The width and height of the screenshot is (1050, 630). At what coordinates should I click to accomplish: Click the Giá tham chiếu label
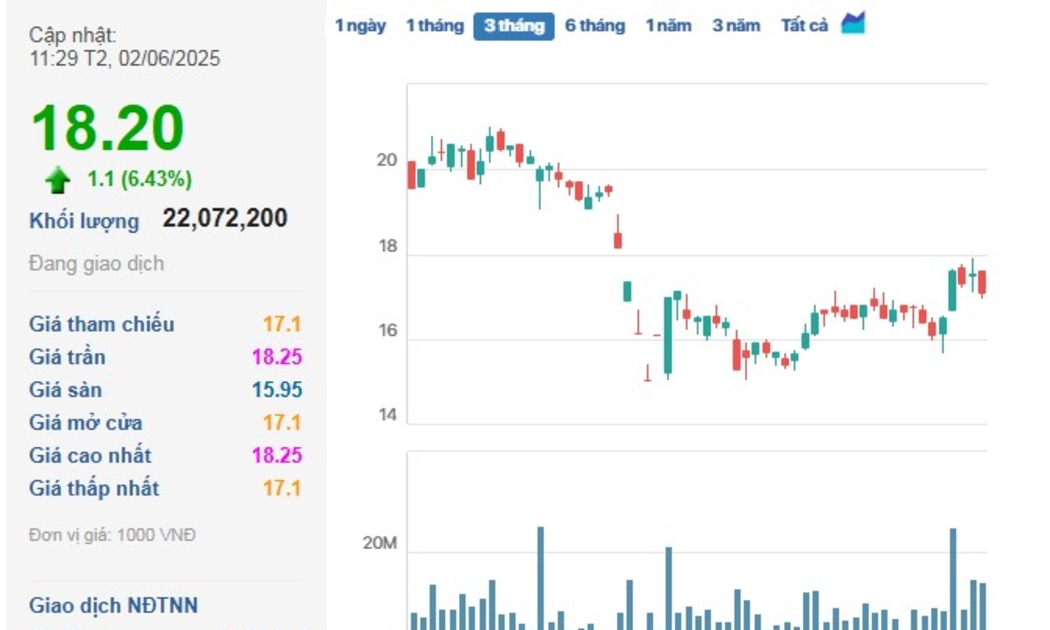coord(101,324)
